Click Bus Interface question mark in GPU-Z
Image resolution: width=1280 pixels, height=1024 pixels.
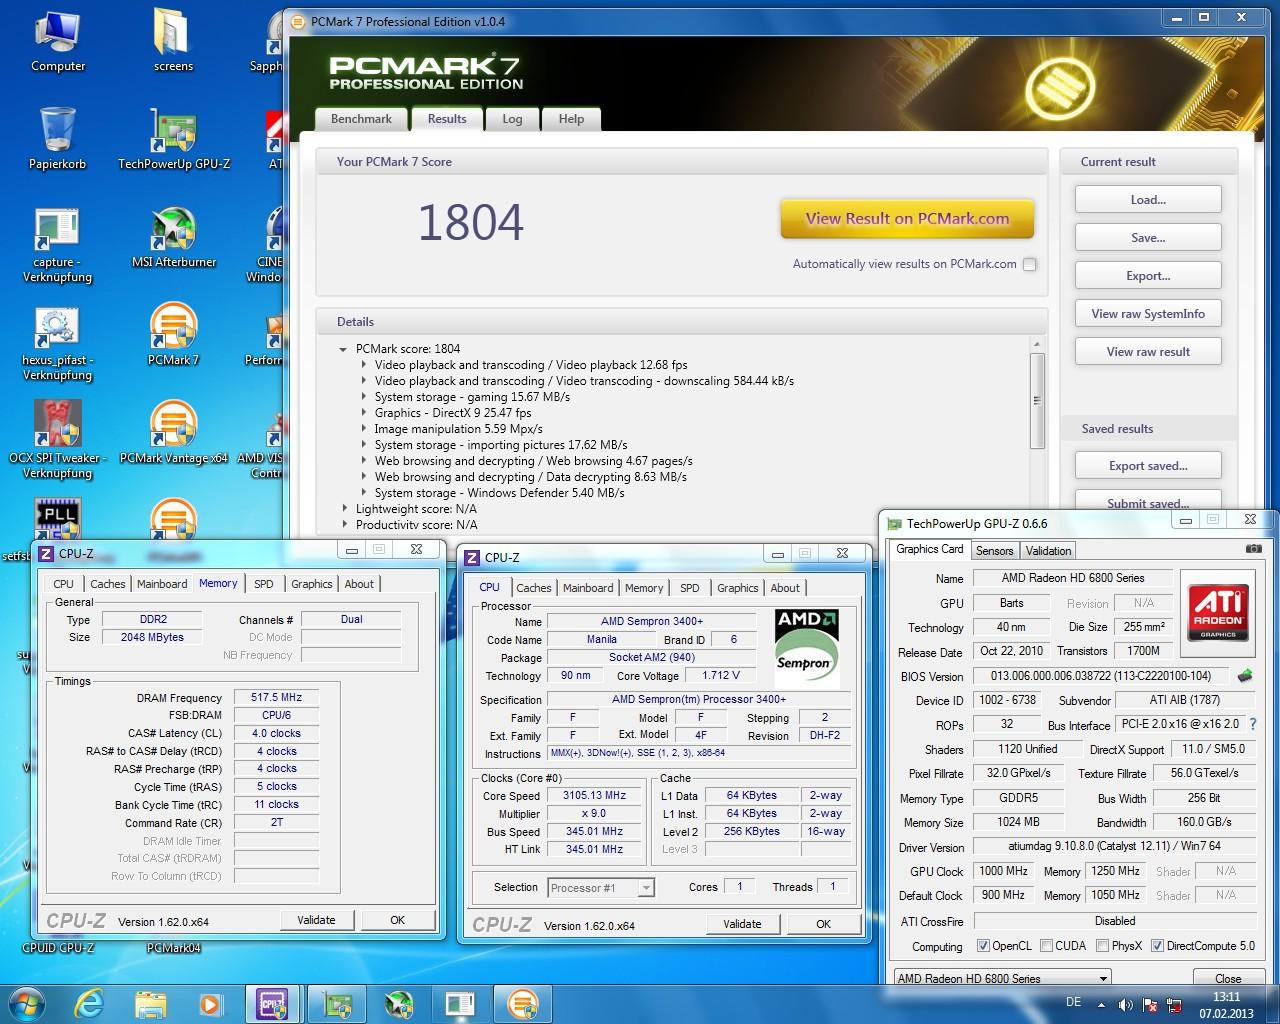click(x=1253, y=724)
